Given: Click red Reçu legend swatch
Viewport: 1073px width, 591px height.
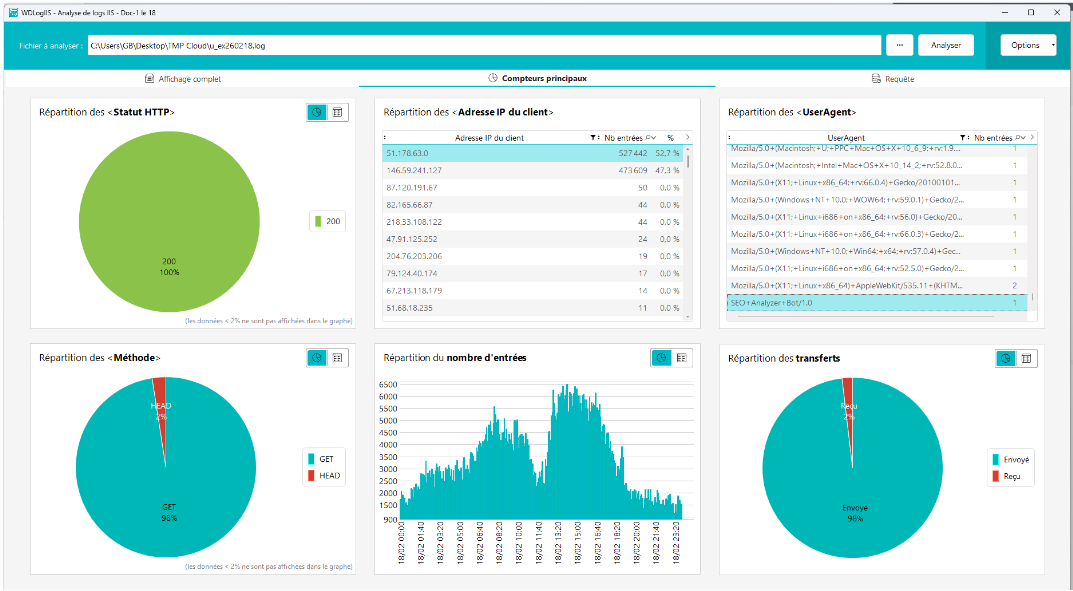Looking at the screenshot, I should 996,476.
